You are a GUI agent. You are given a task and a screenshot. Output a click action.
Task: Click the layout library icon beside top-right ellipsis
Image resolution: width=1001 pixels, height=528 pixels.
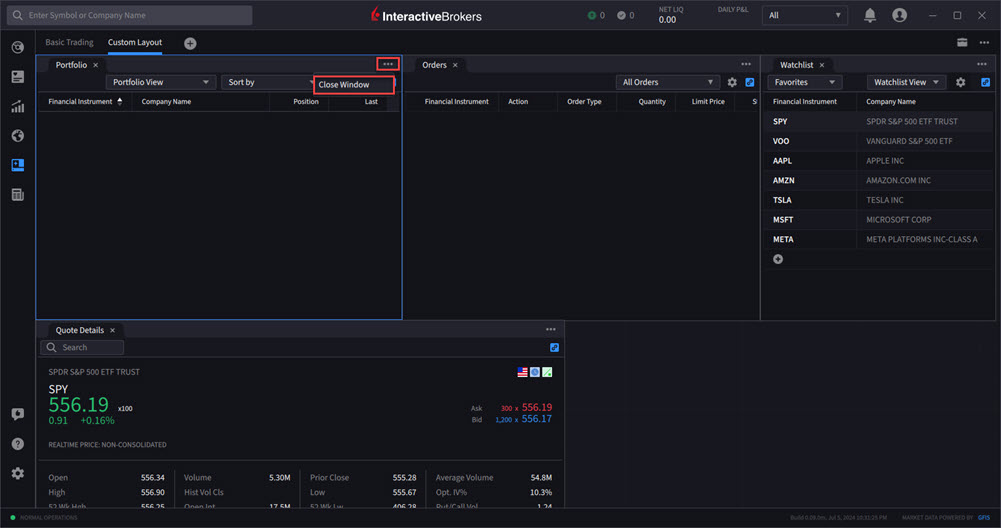962,43
